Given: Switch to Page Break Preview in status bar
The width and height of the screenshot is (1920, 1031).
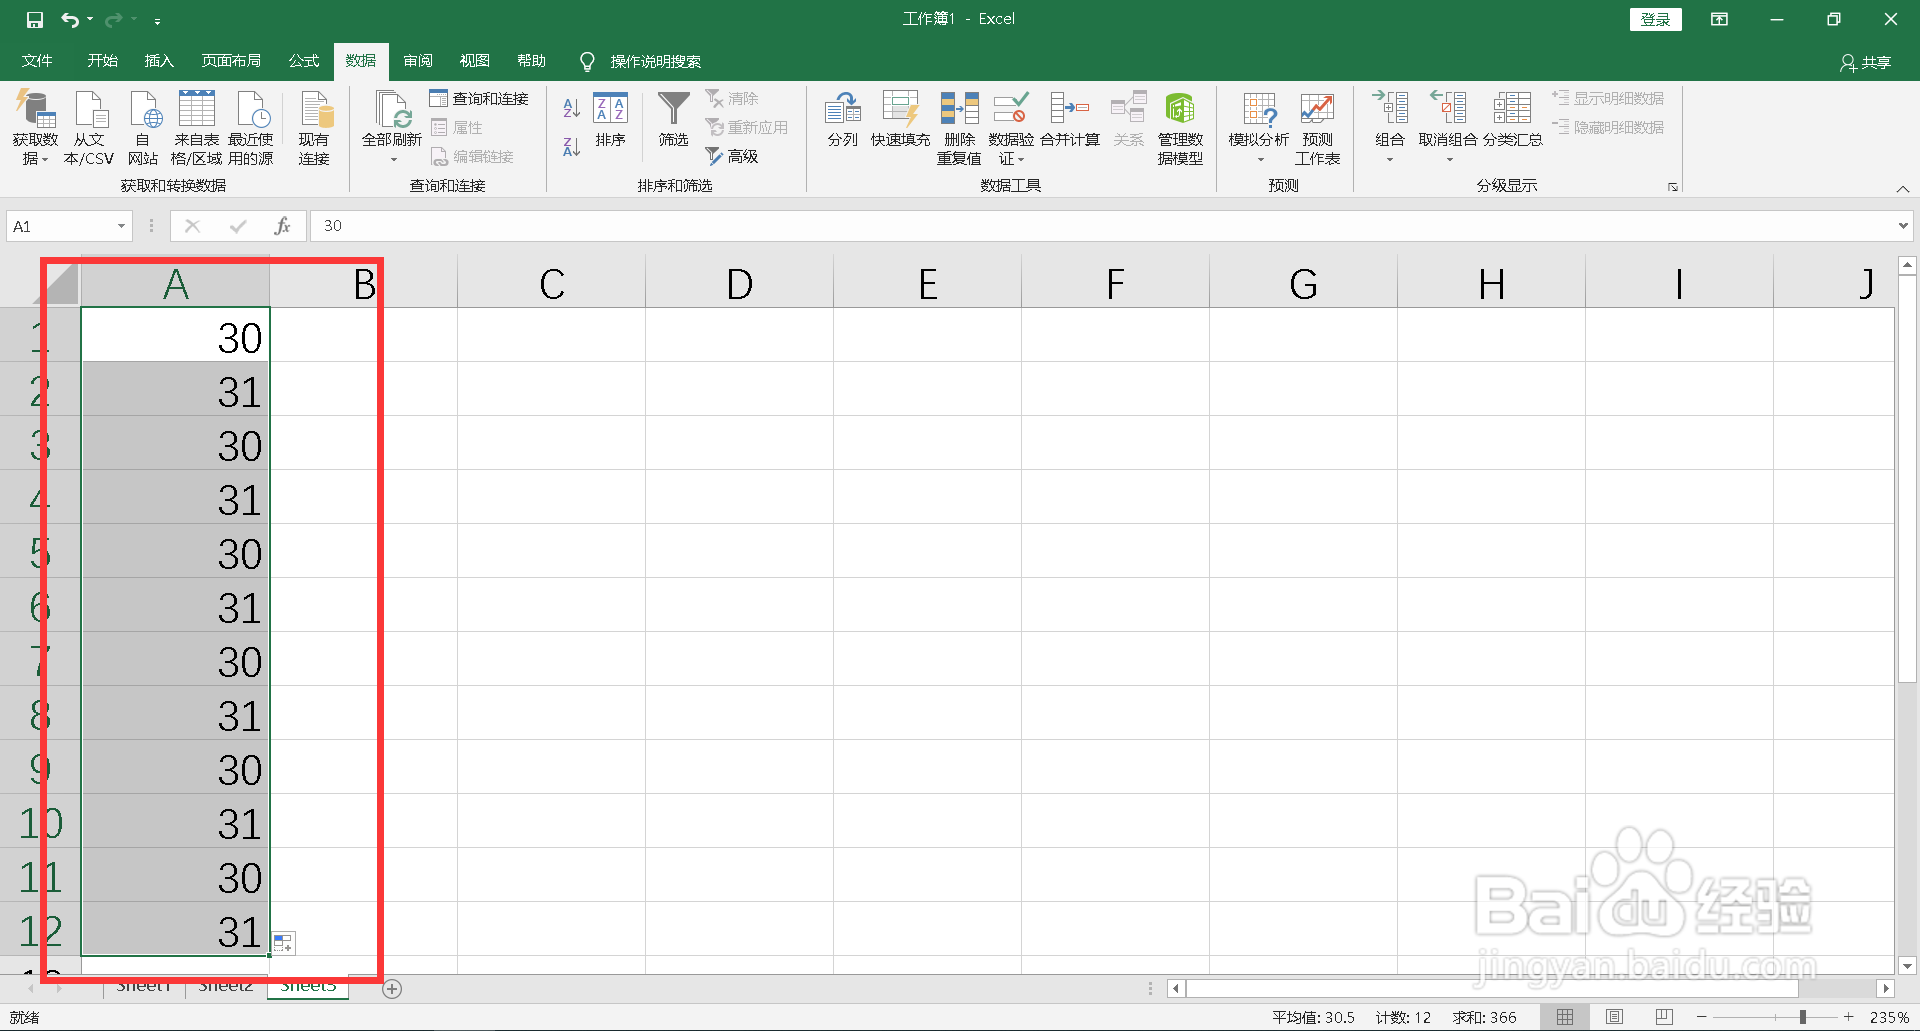Looking at the screenshot, I should (x=1664, y=1017).
